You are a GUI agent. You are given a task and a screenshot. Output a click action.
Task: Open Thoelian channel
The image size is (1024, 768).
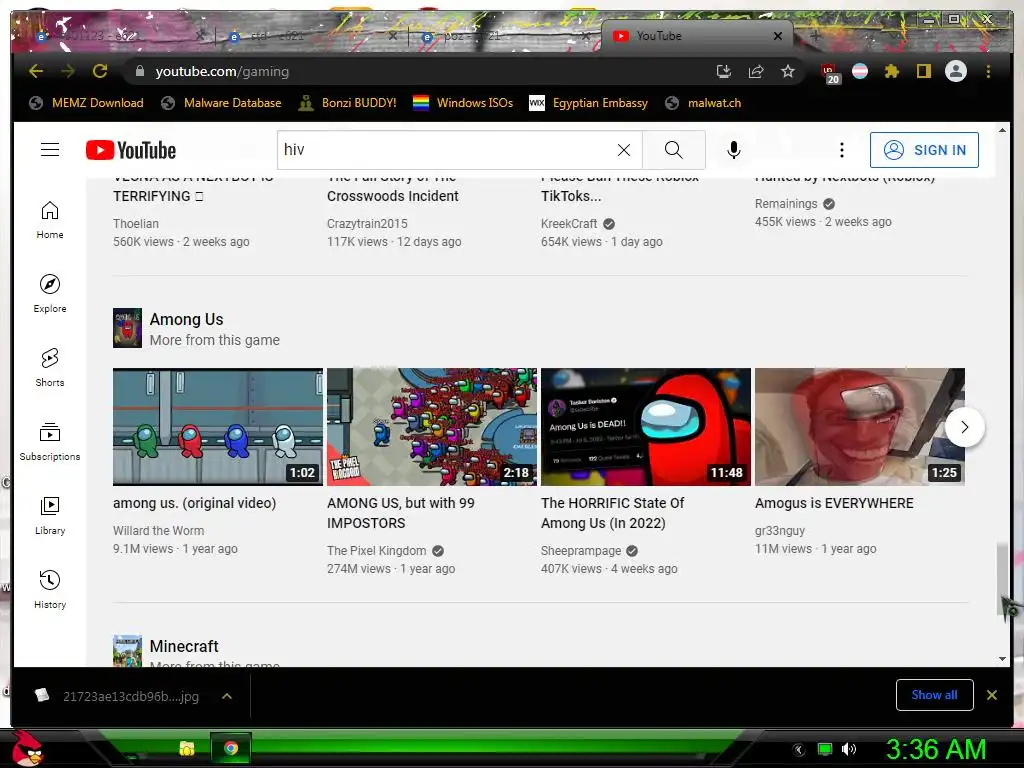click(x=136, y=223)
